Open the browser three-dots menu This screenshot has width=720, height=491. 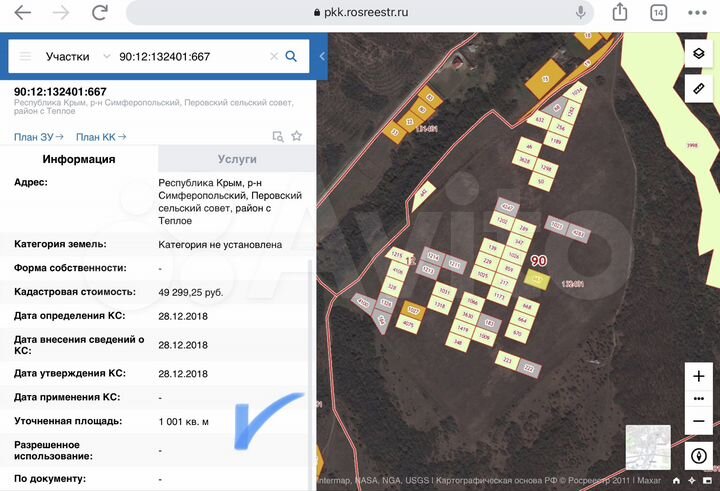click(697, 13)
